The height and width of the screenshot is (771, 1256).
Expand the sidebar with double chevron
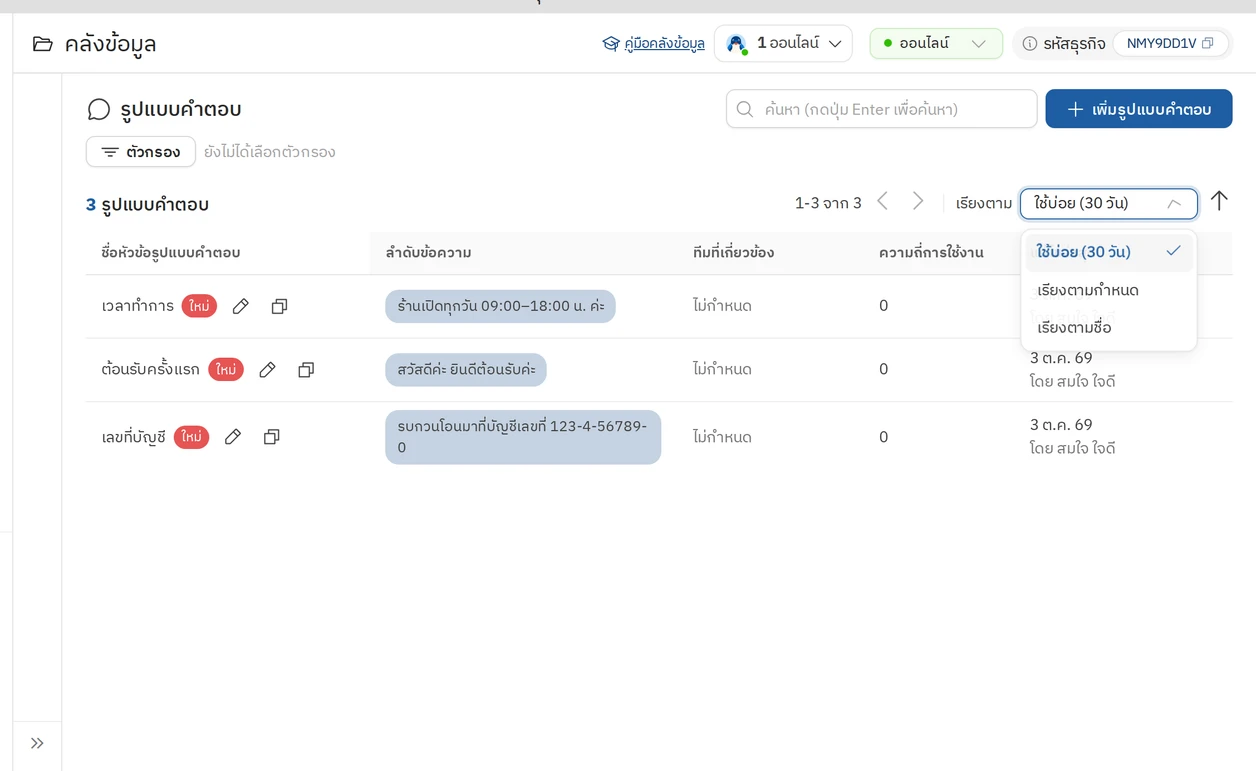click(37, 743)
